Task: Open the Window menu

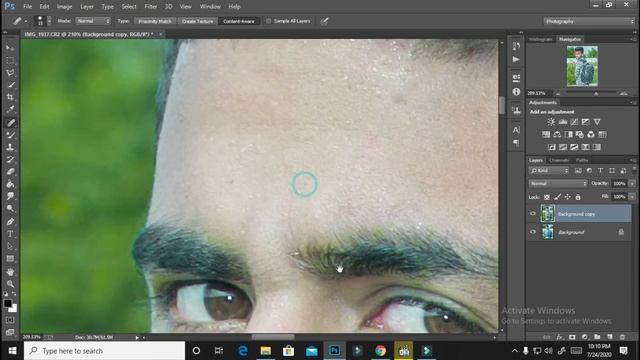Action: tap(210, 7)
